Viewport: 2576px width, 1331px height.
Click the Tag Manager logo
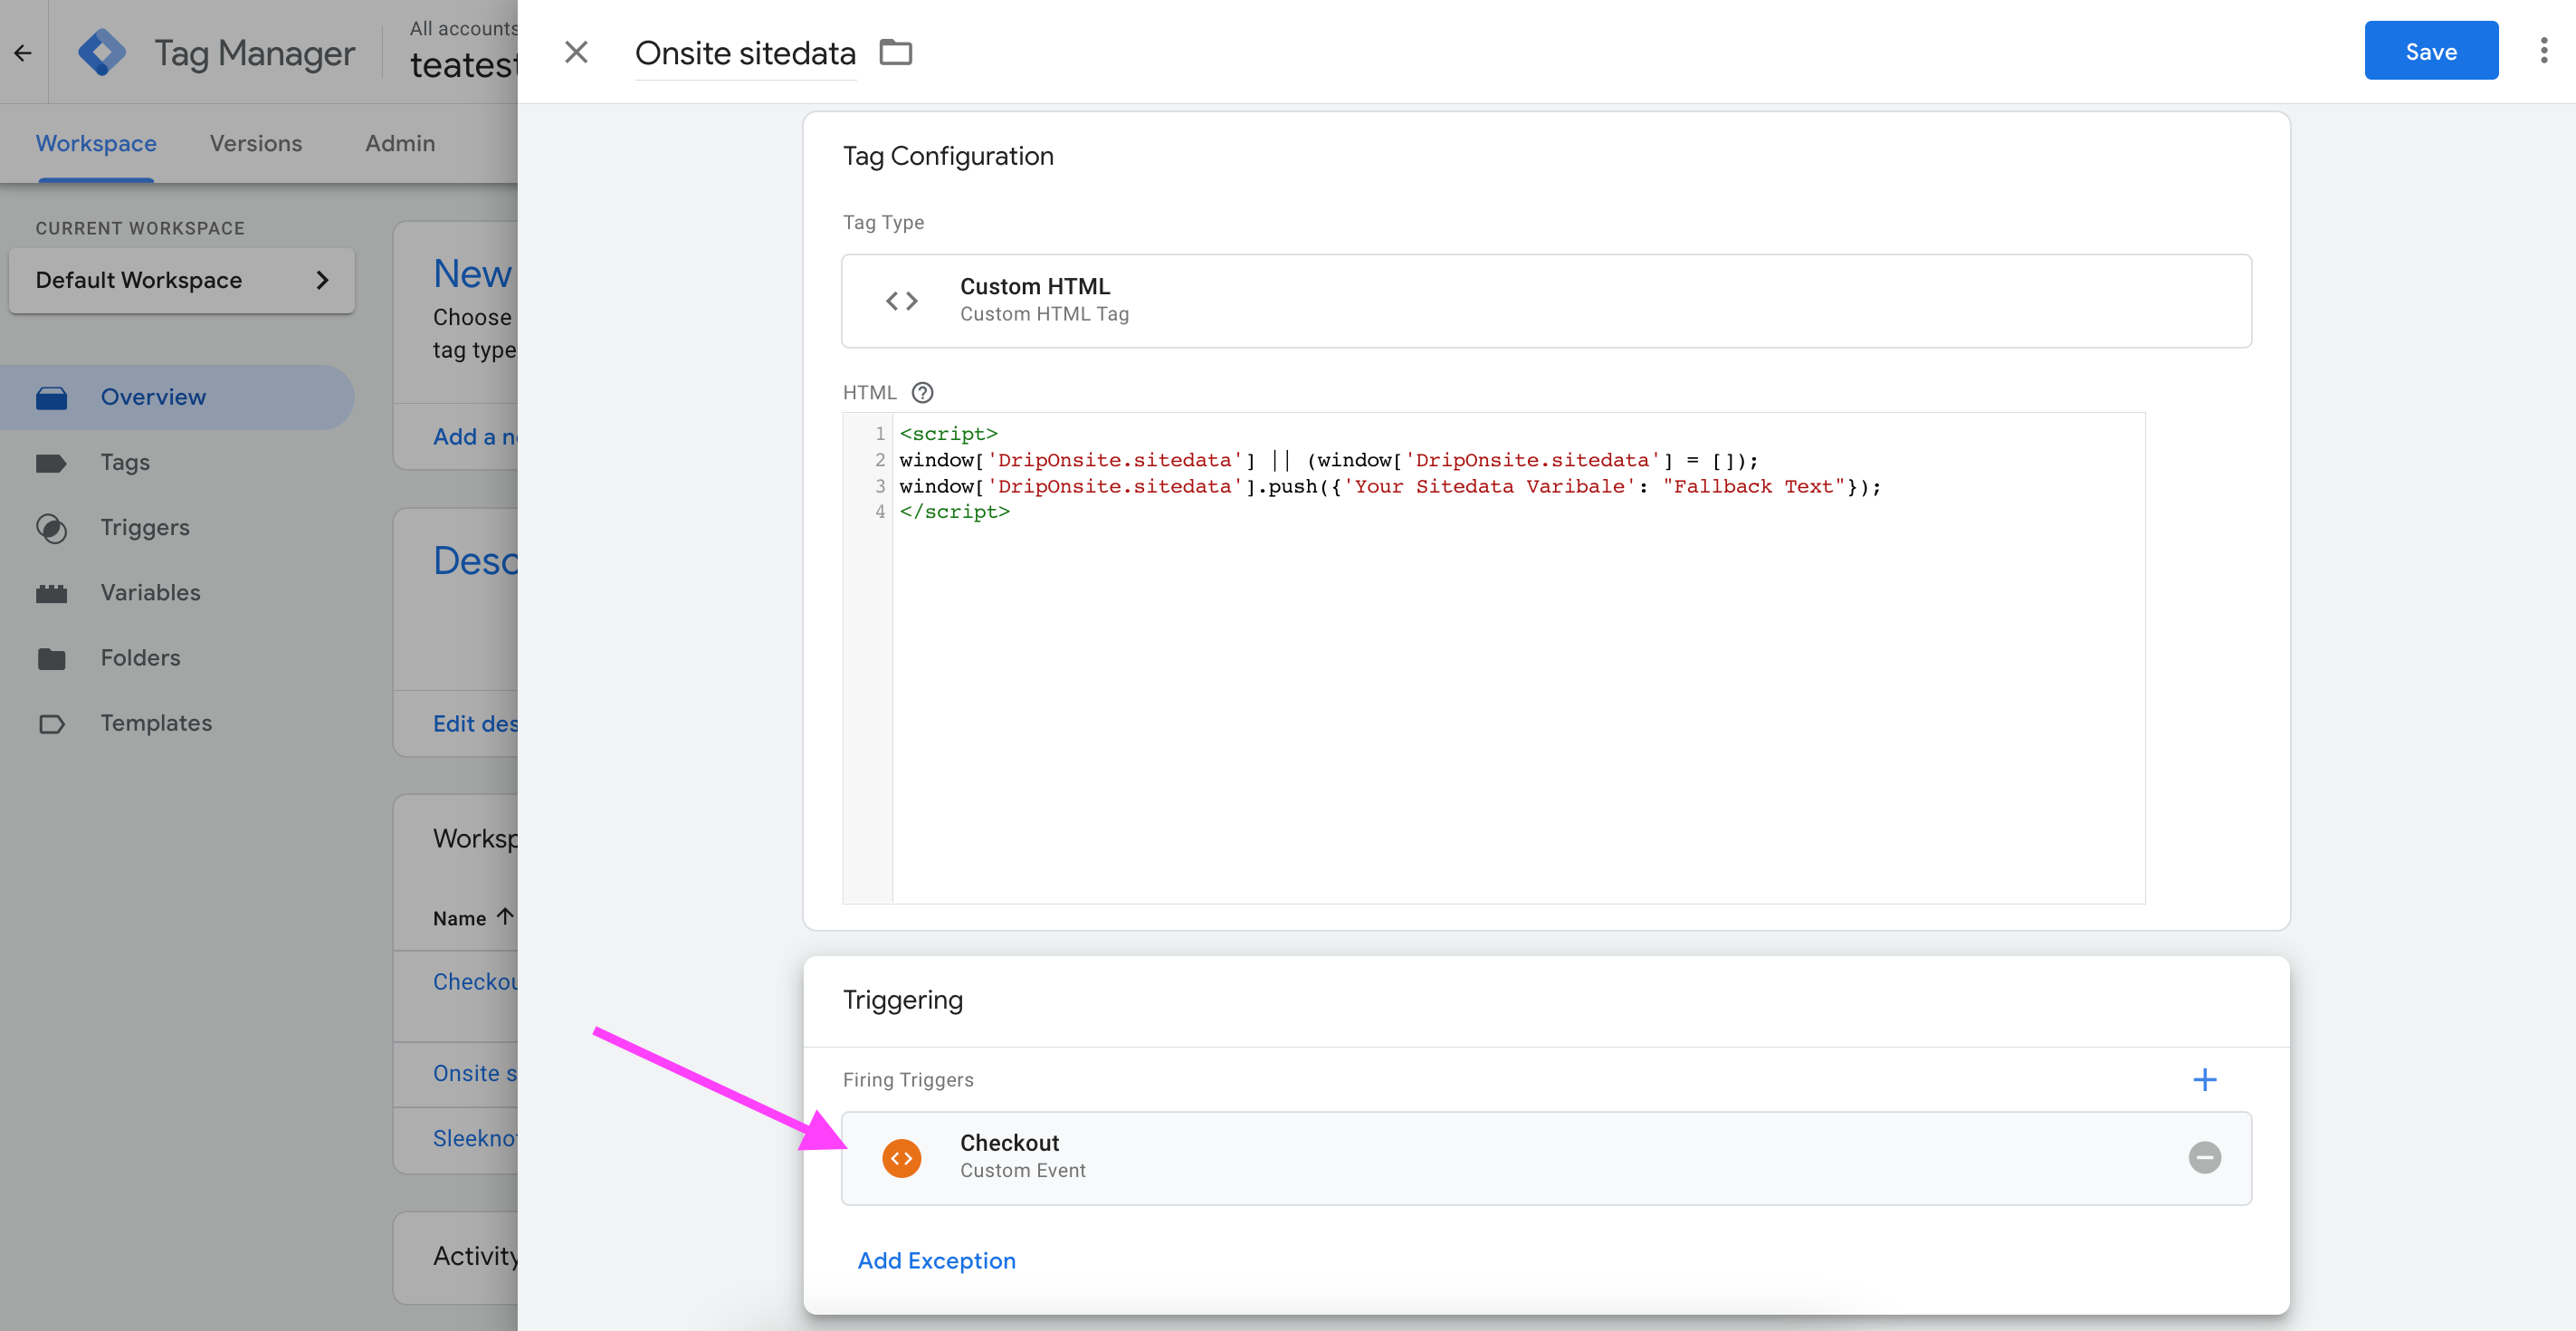pyautogui.click(x=102, y=52)
